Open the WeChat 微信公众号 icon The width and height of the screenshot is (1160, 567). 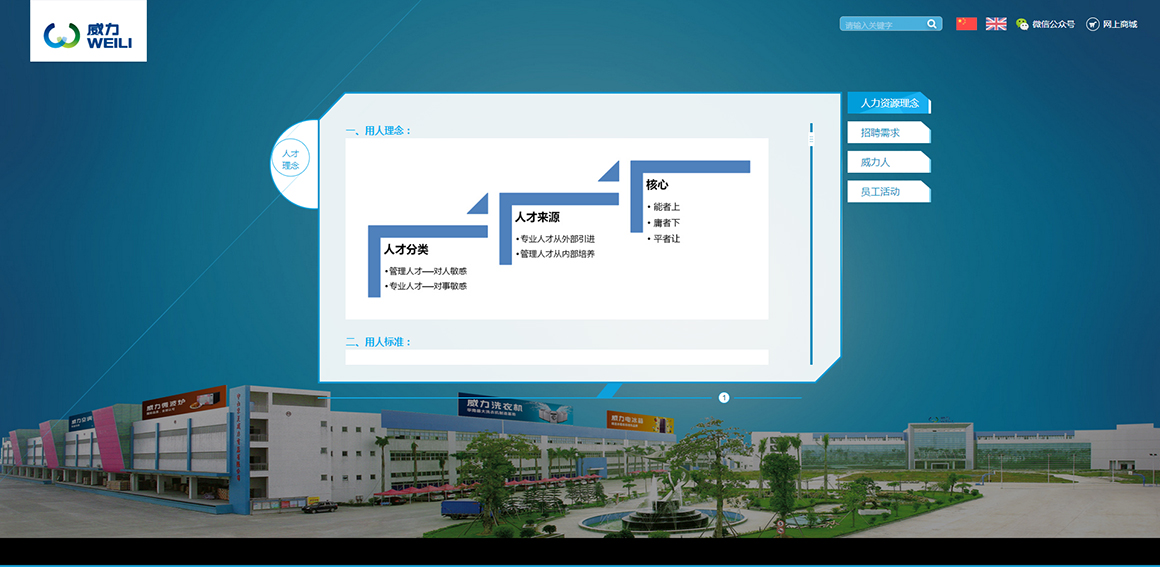[x=1022, y=24]
